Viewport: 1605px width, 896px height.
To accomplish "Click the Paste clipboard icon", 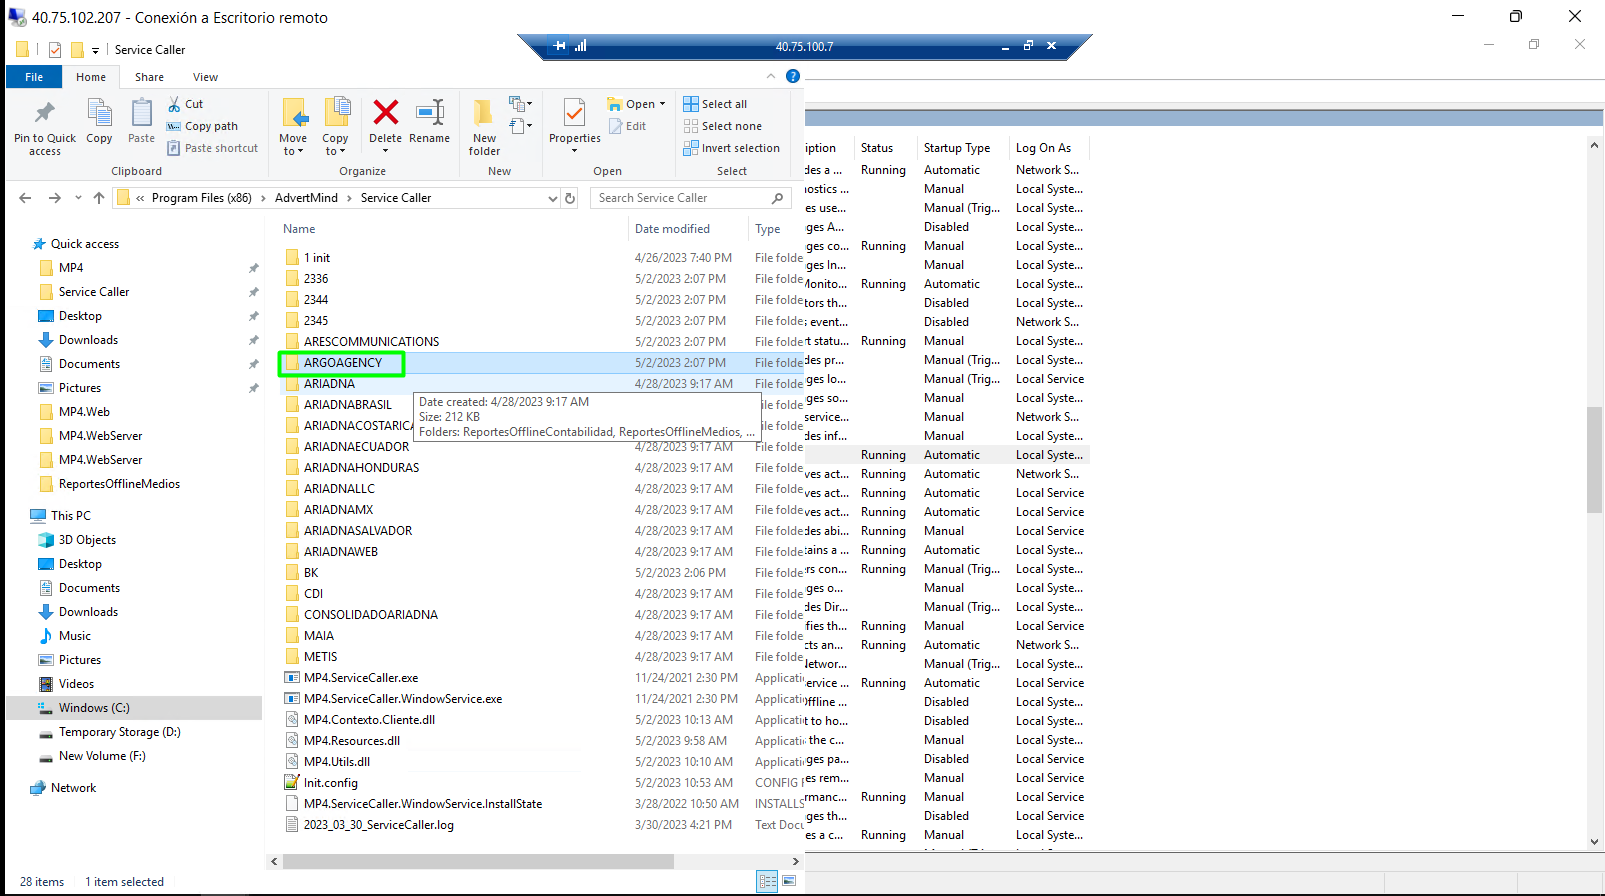I will tap(141, 112).
